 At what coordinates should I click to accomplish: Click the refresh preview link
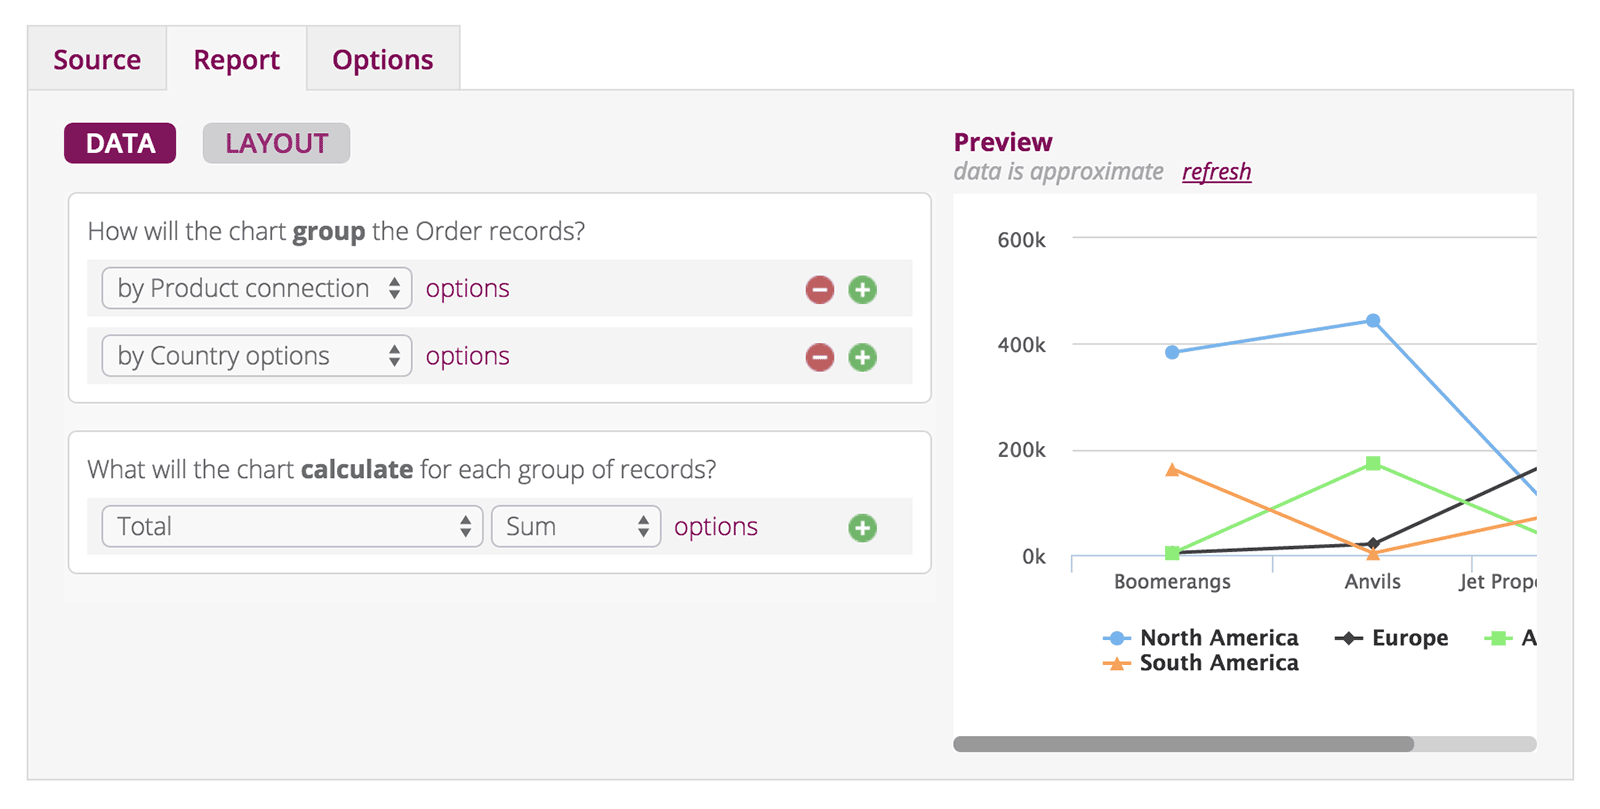tap(1216, 172)
